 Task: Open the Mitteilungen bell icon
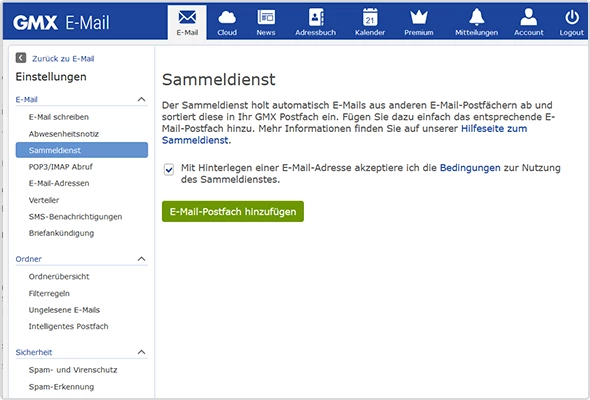[476, 17]
